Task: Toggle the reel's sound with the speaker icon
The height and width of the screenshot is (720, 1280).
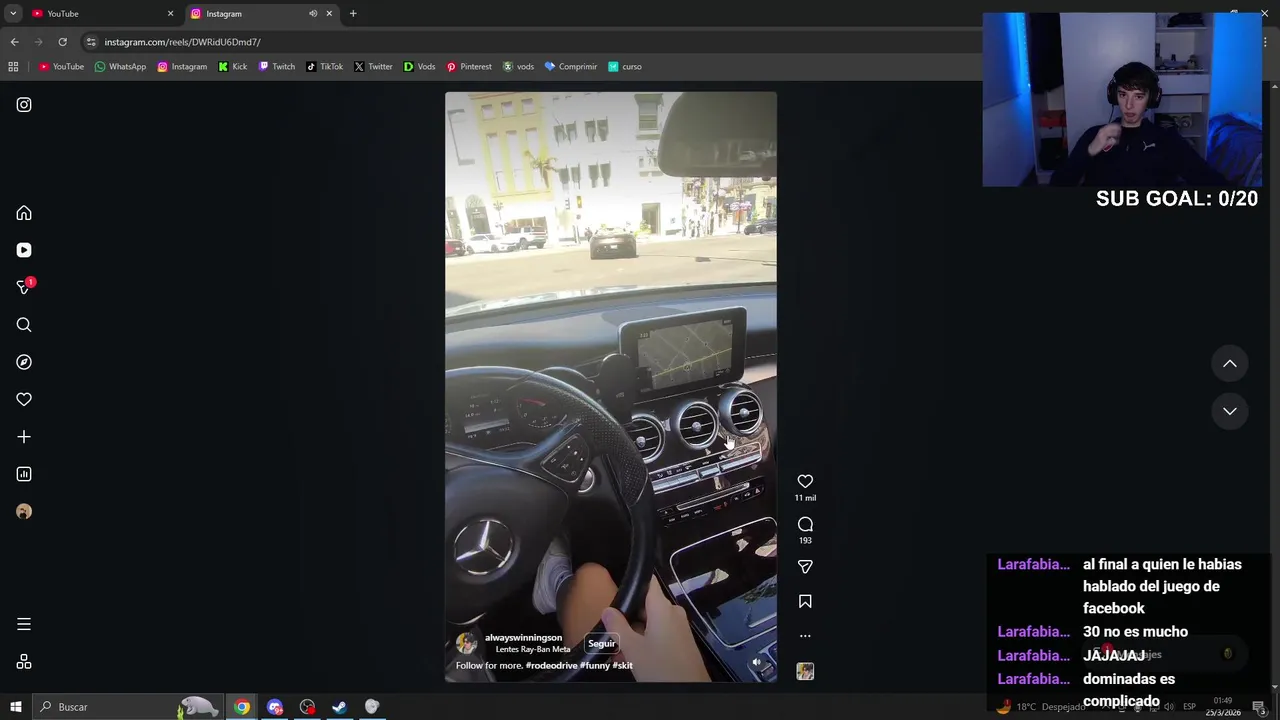Action: click(x=757, y=662)
